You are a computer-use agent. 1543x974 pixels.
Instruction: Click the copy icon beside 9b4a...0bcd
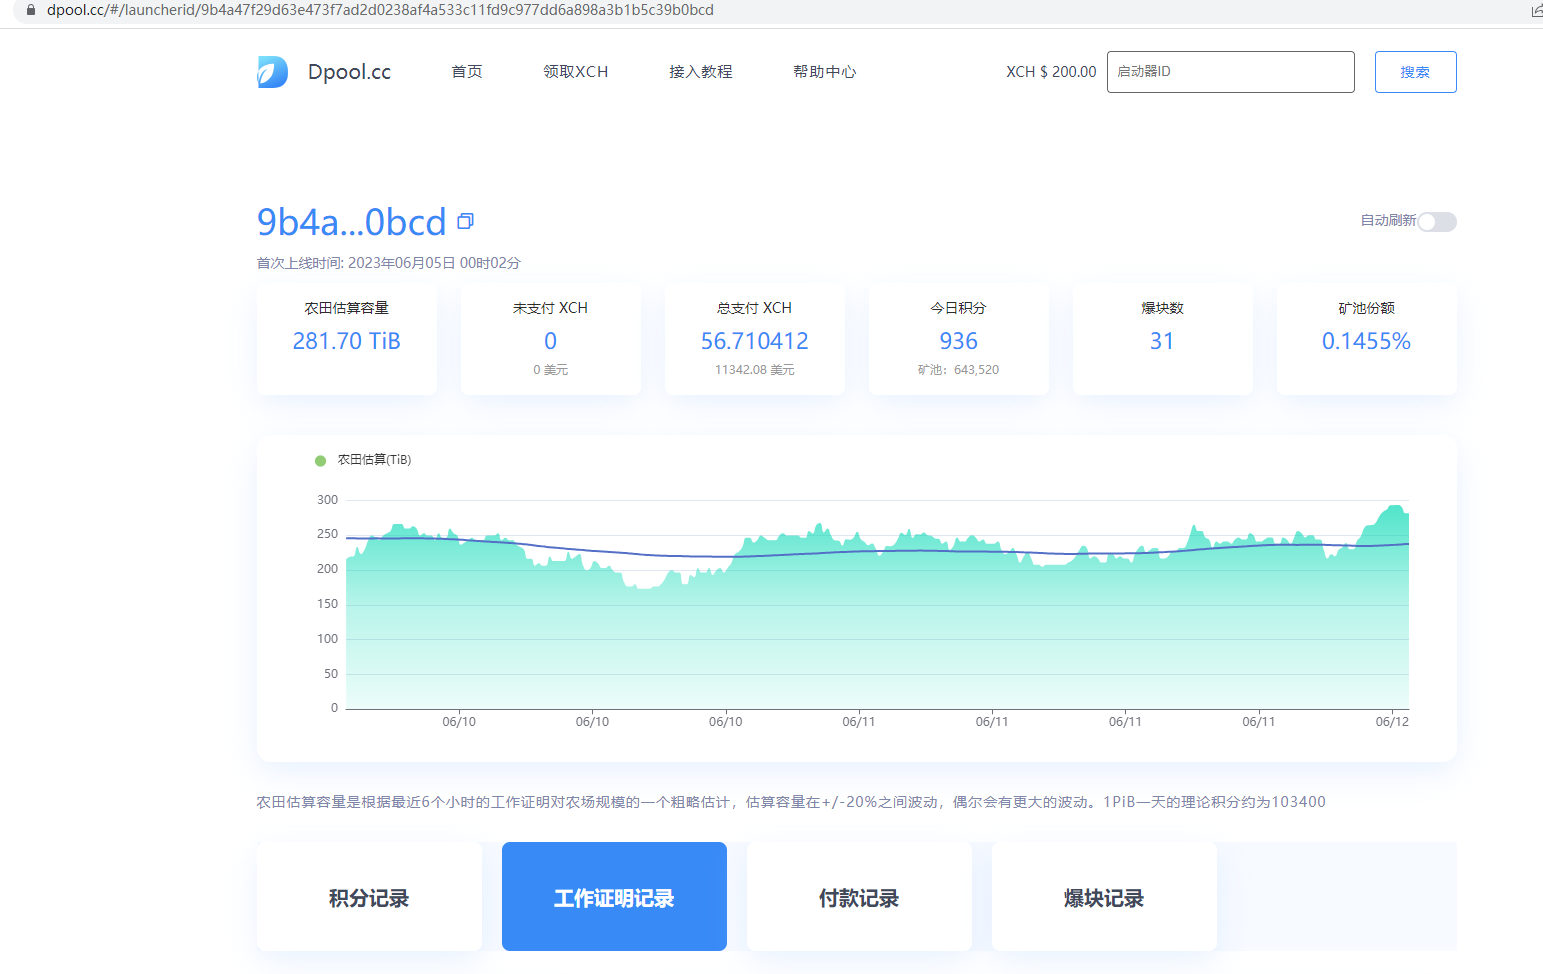pos(465,221)
